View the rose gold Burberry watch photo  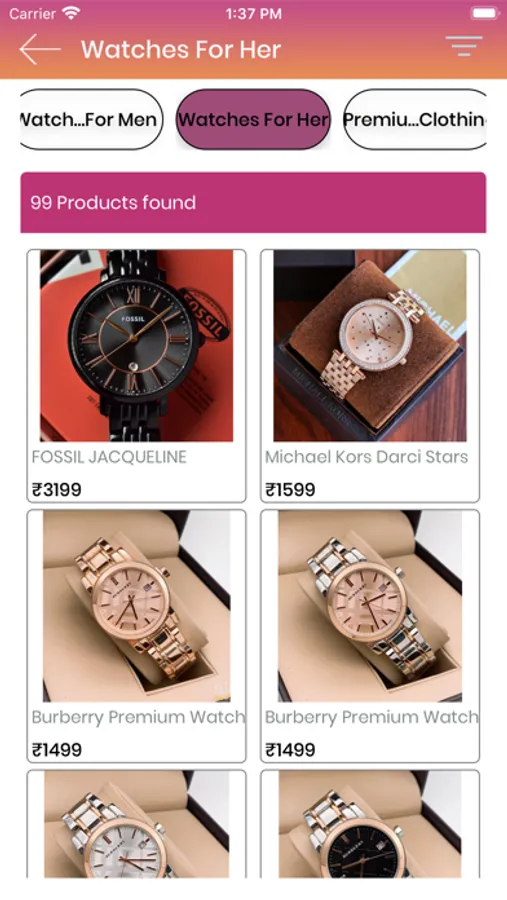[x=137, y=606]
